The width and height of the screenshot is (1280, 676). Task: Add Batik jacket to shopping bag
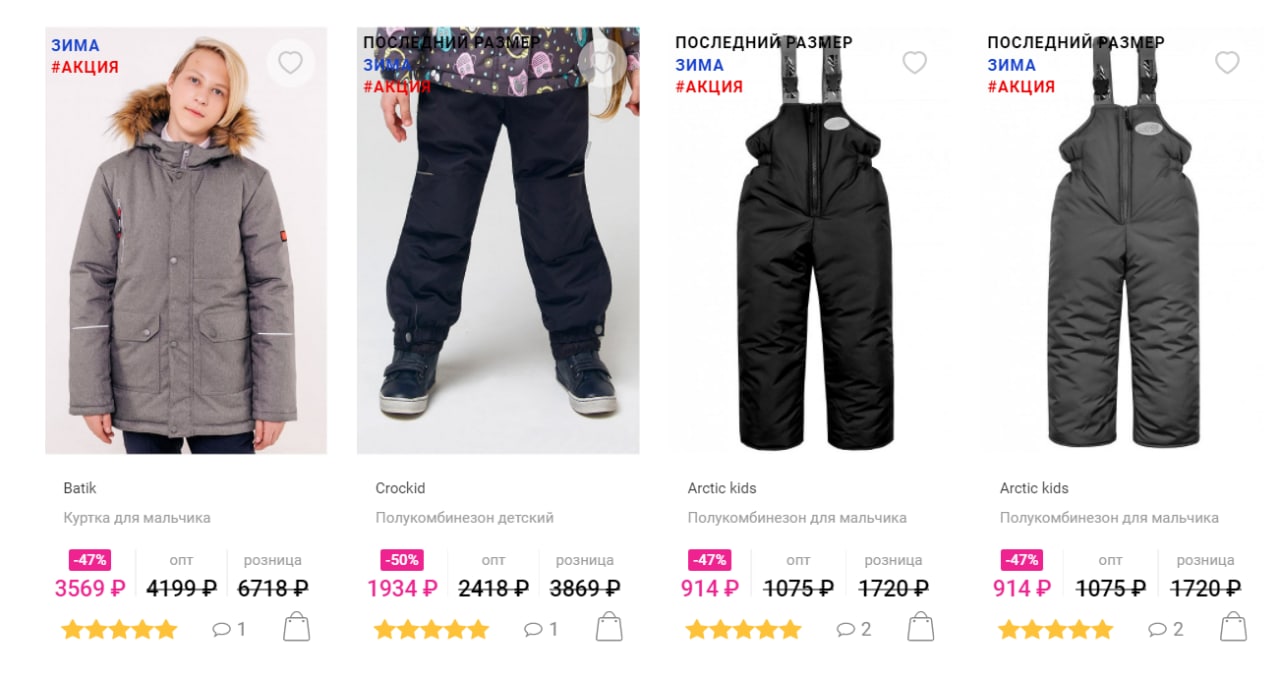coord(297,627)
